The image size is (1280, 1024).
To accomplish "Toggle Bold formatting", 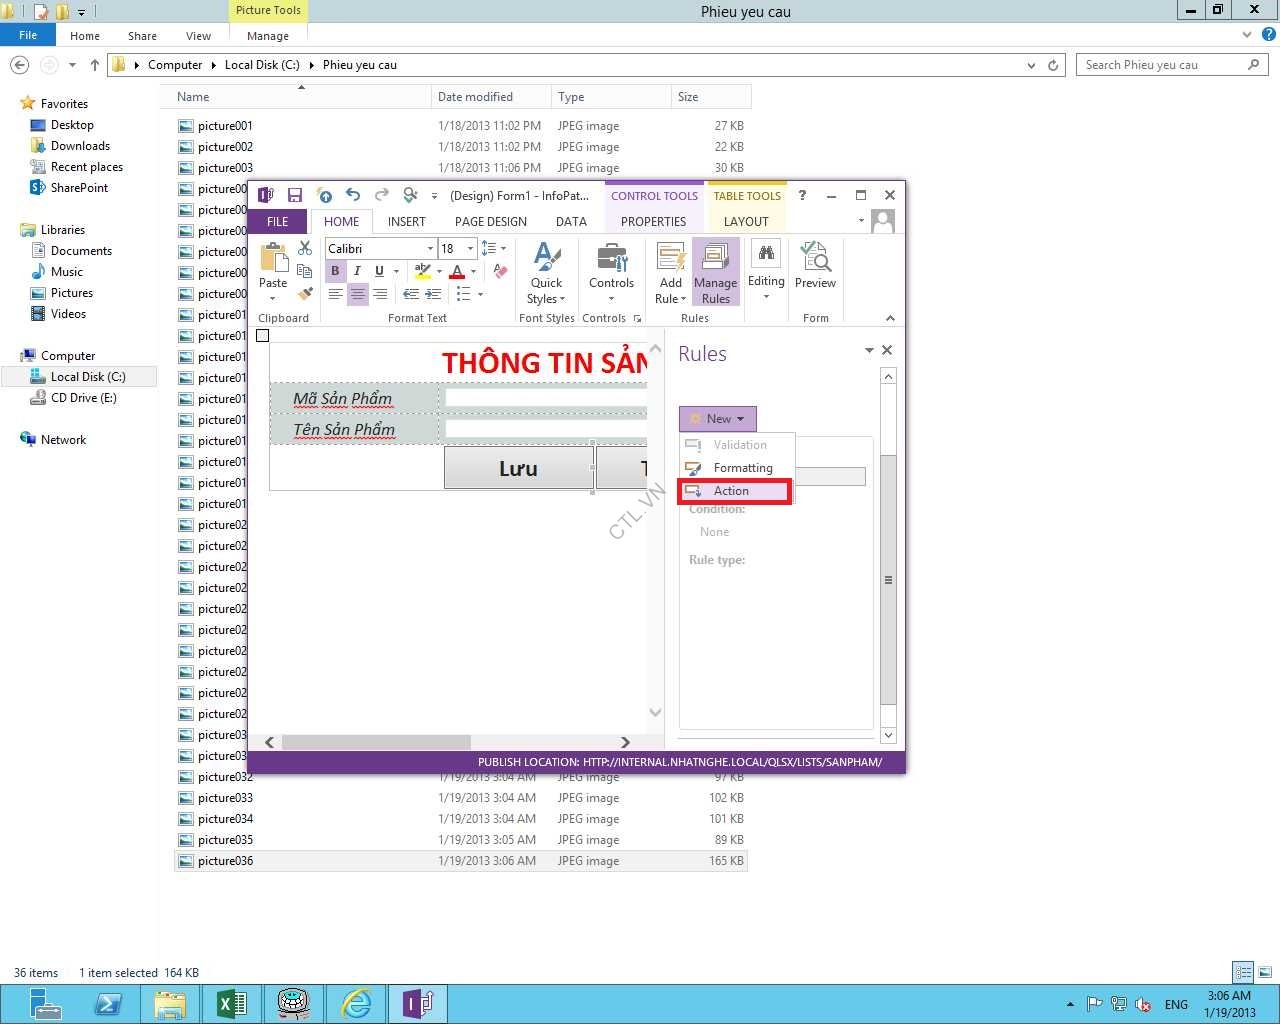I will tap(335, 271).
